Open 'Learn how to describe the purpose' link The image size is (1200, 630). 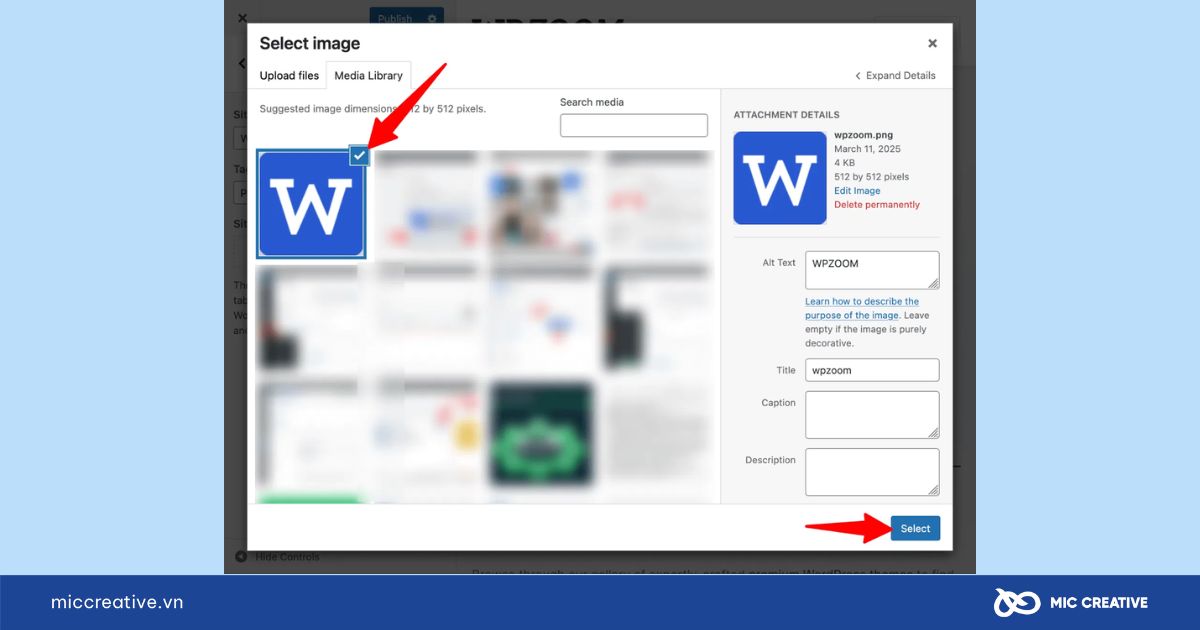pyautogui.click(x=862, y=308)
